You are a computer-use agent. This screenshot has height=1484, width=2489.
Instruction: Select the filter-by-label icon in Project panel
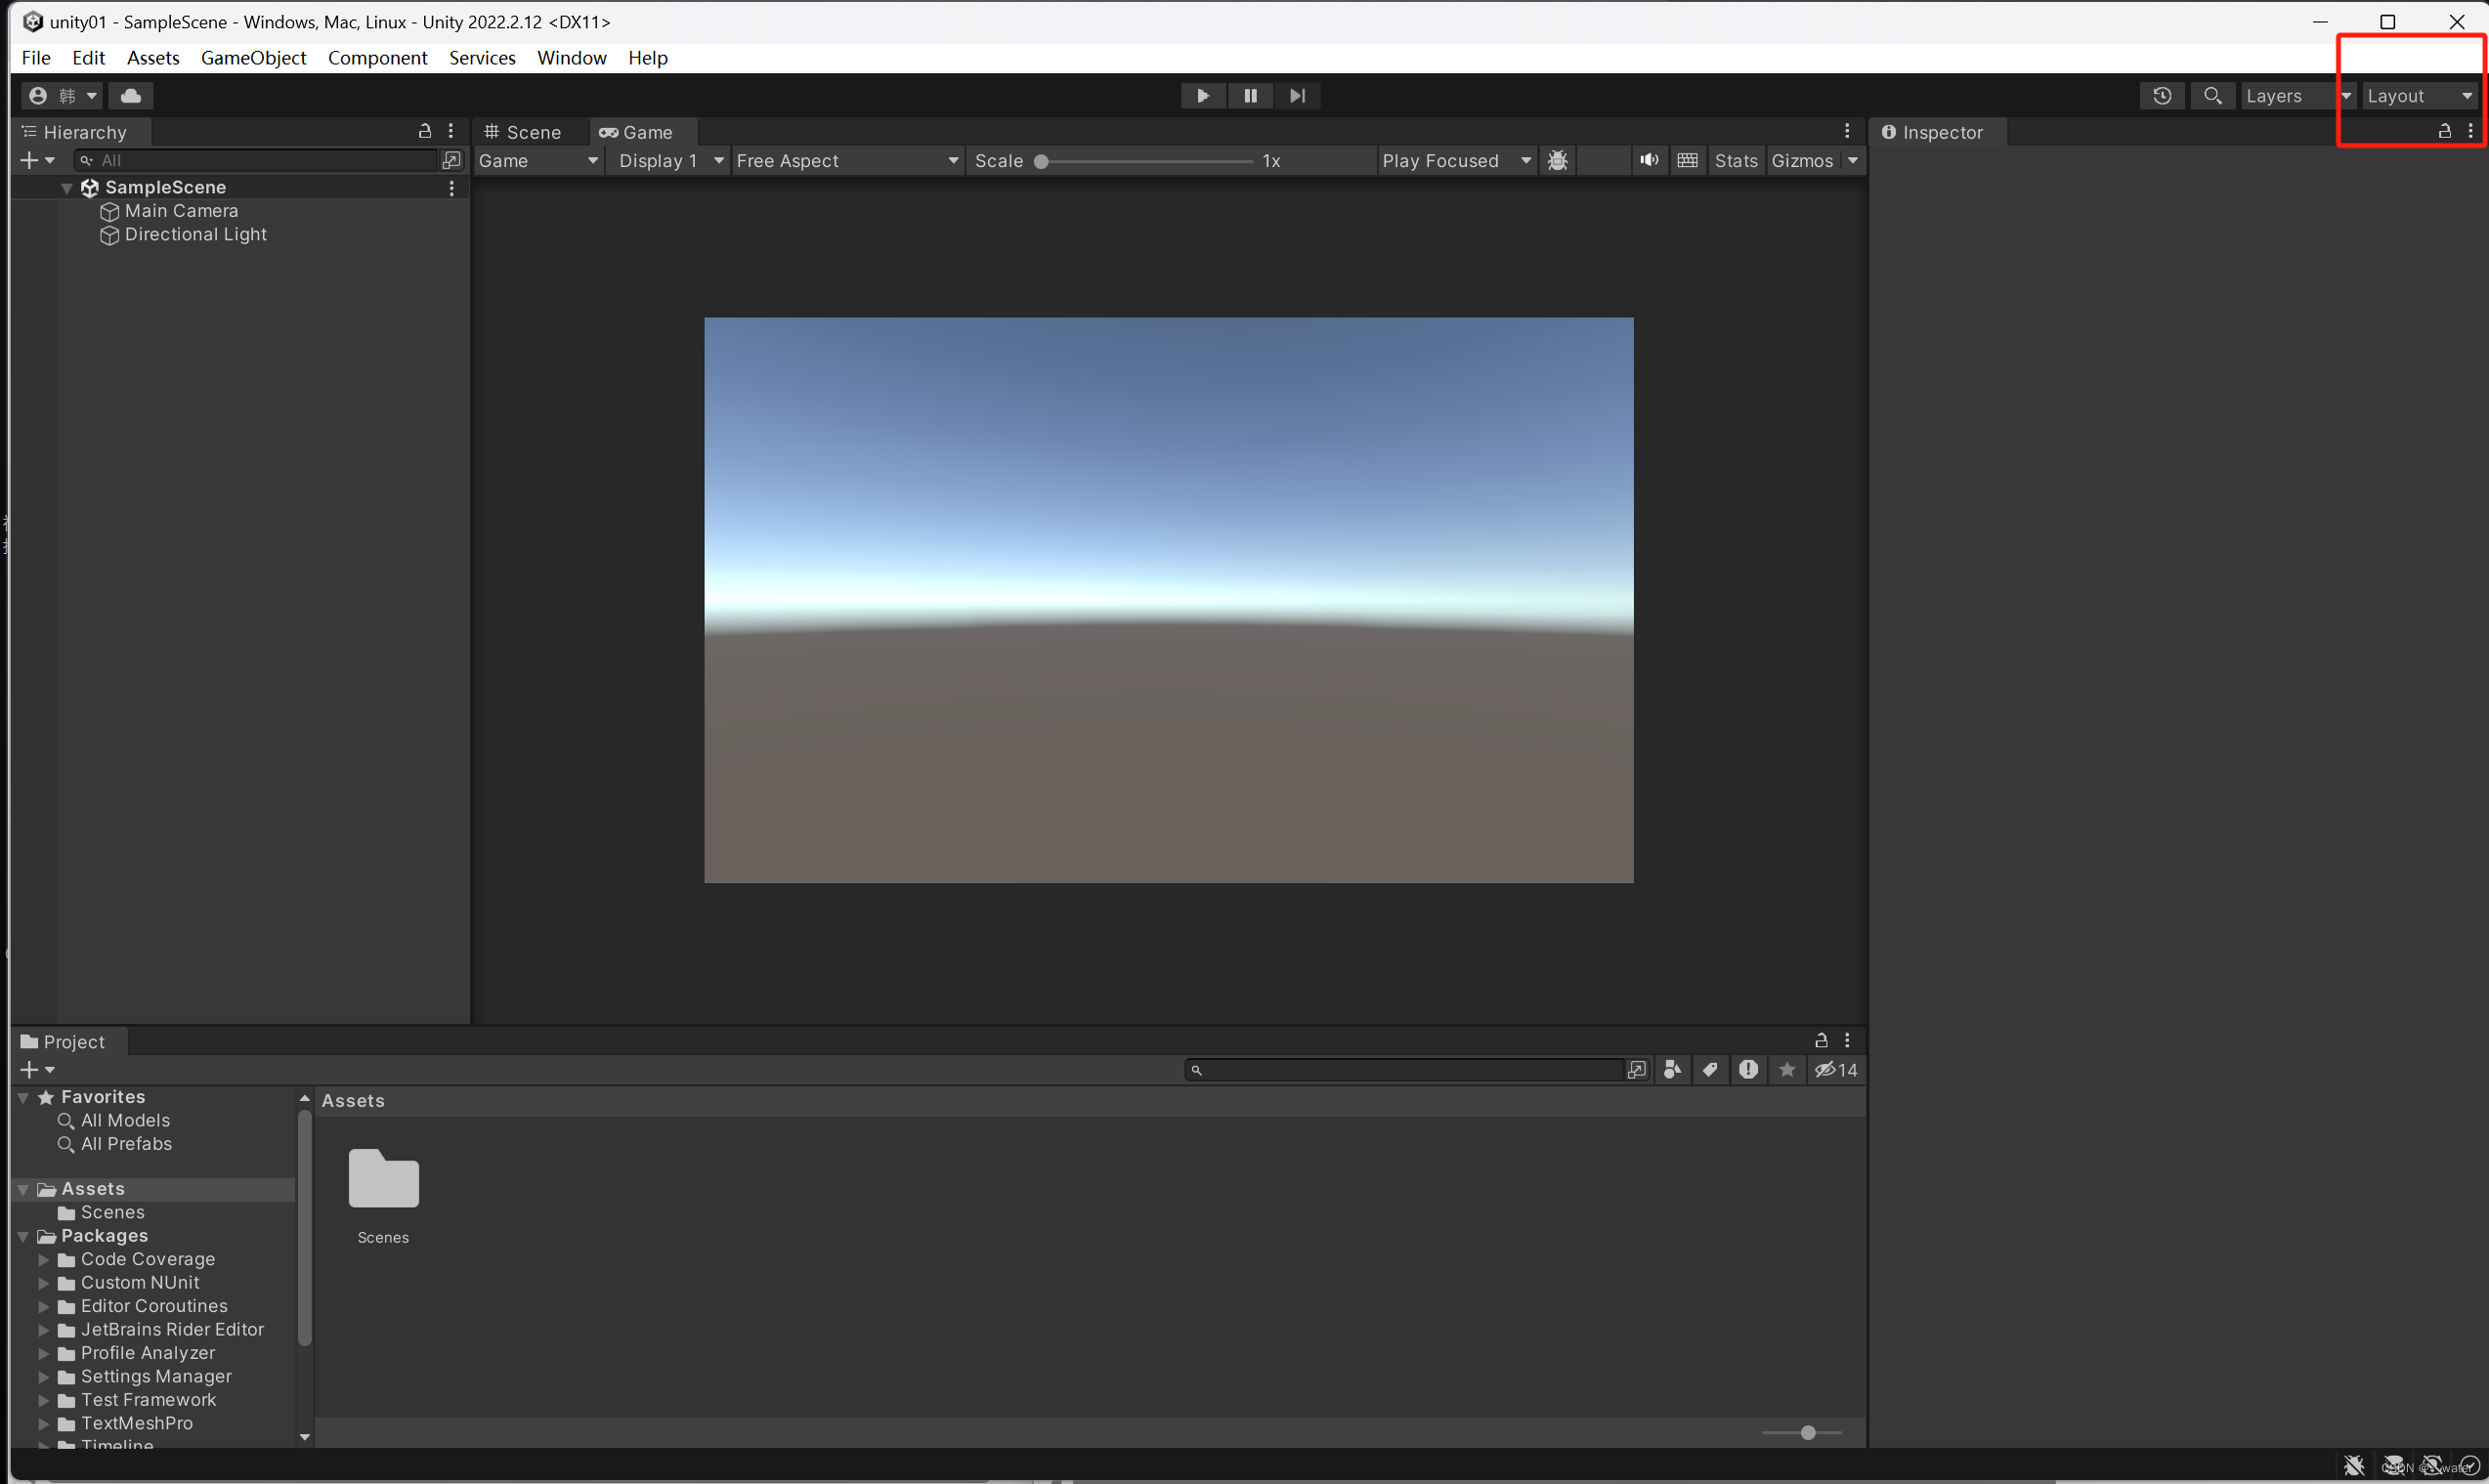[x=1710, y=1069]
